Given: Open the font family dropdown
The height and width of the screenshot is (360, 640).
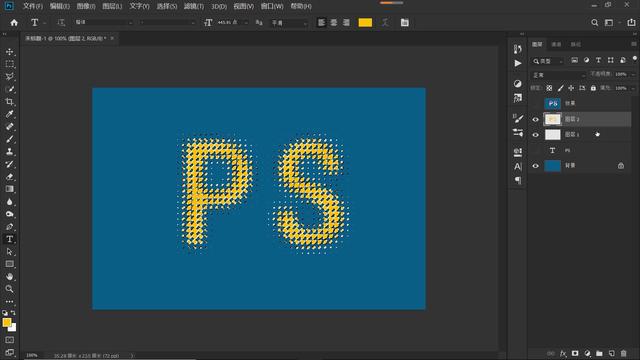Looking at the screenshot, I should (104, 22).
